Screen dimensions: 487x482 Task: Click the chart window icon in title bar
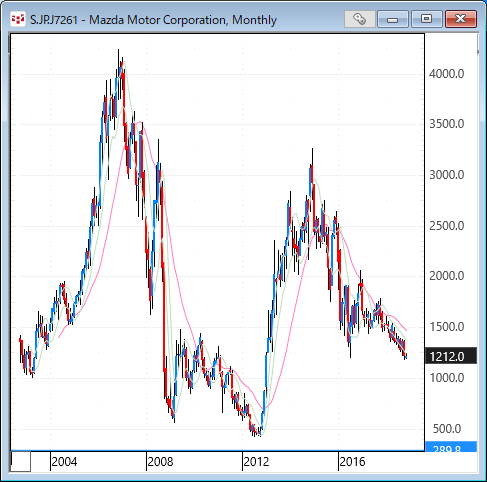(x=18, y=19)
